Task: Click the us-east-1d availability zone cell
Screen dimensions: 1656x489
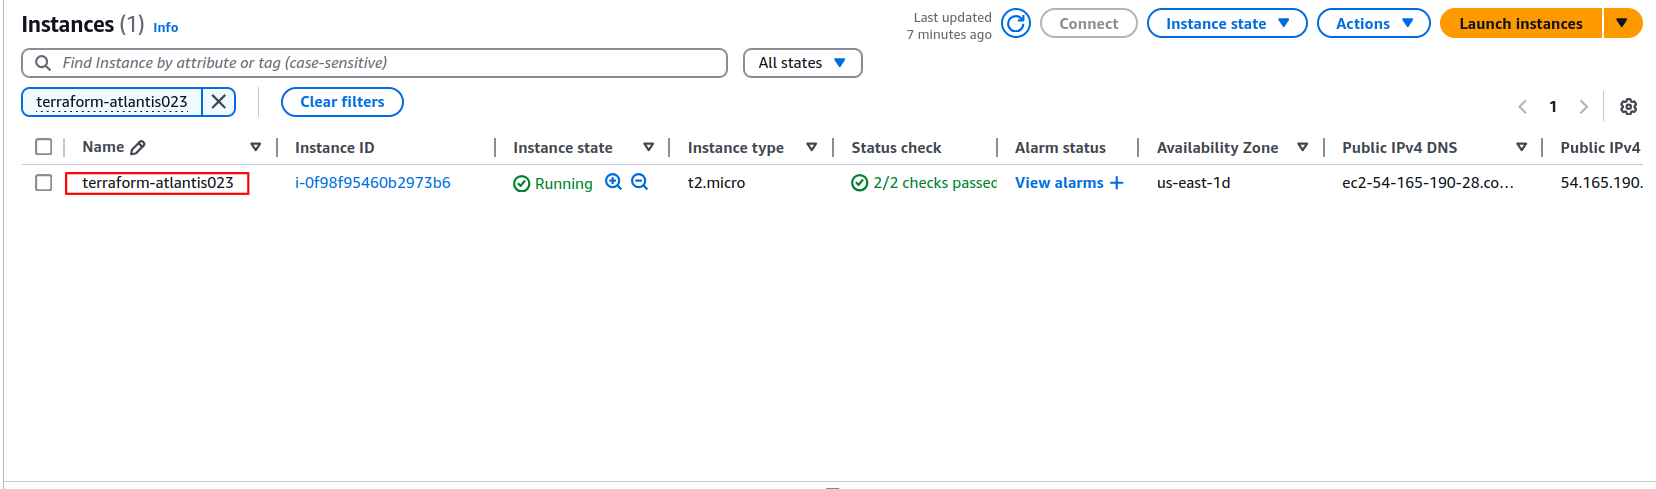Action: [x=1193, y=183]
